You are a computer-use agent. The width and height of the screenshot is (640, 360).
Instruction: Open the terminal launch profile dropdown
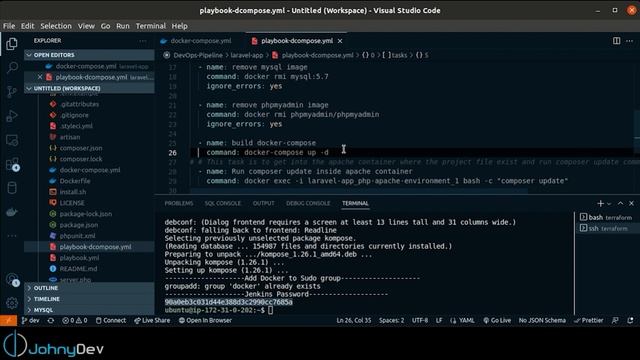pyautogui.click(x=609, y=203)
